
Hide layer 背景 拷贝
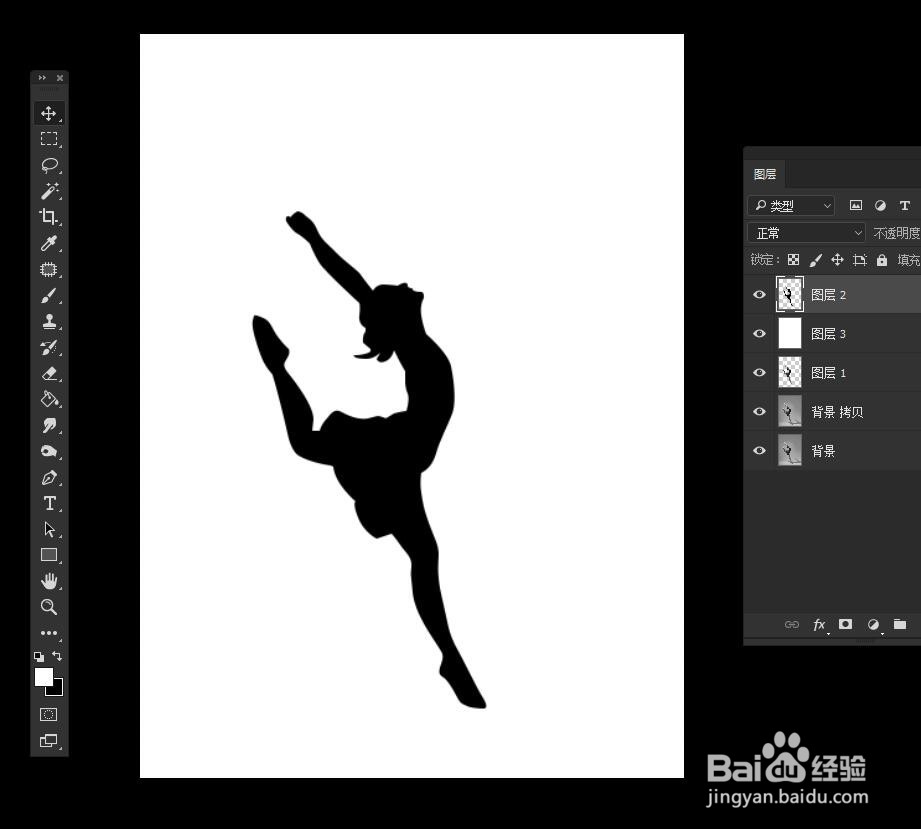(x=759, y=411)
